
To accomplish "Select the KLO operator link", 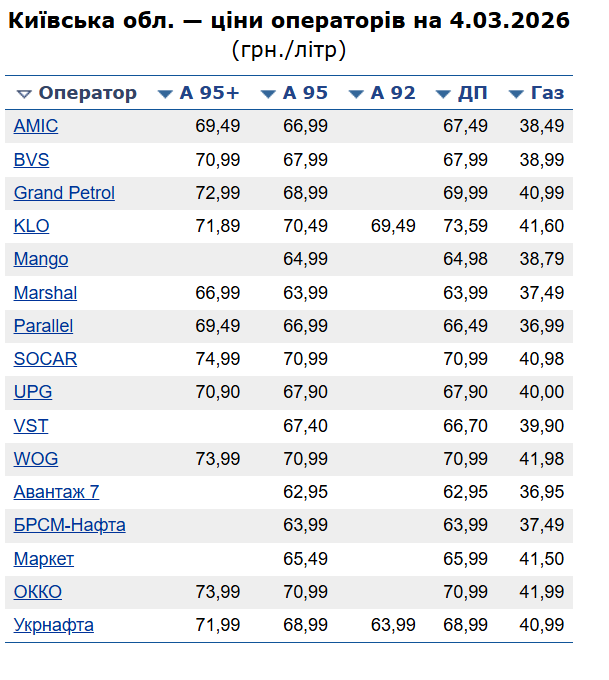I will coord(31,226).
